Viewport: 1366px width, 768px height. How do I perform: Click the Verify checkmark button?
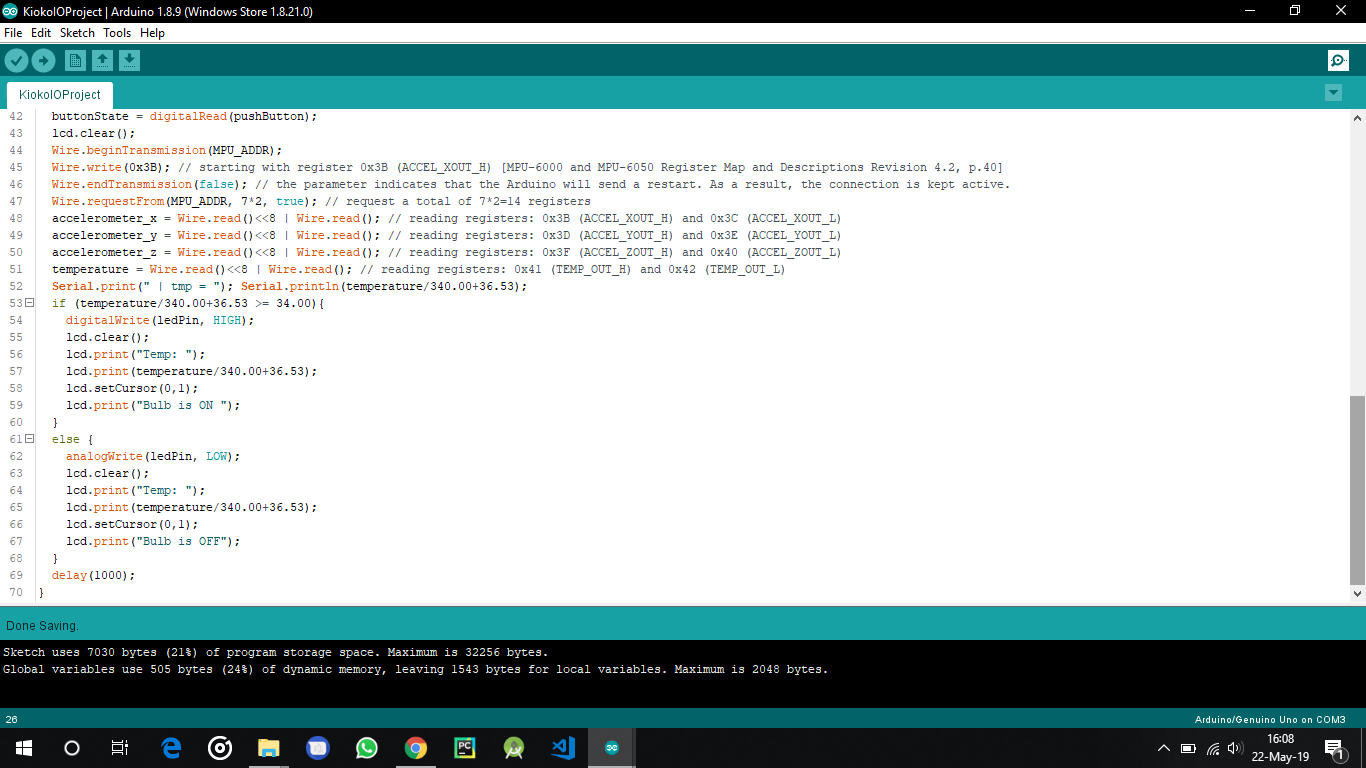(16, 61)
